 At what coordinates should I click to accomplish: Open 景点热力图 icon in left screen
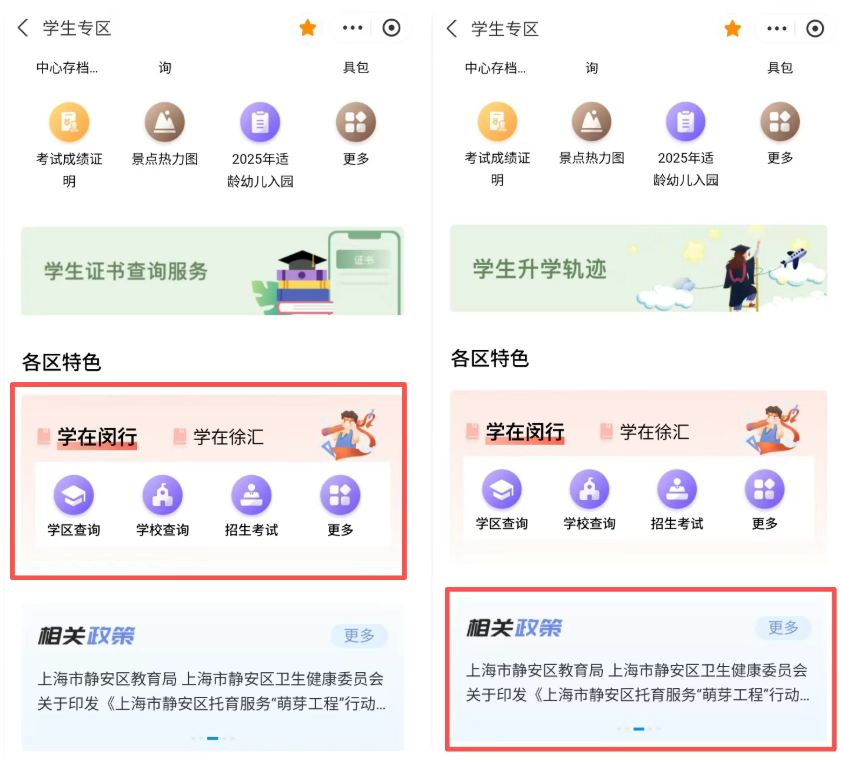[x=165, y=123]
